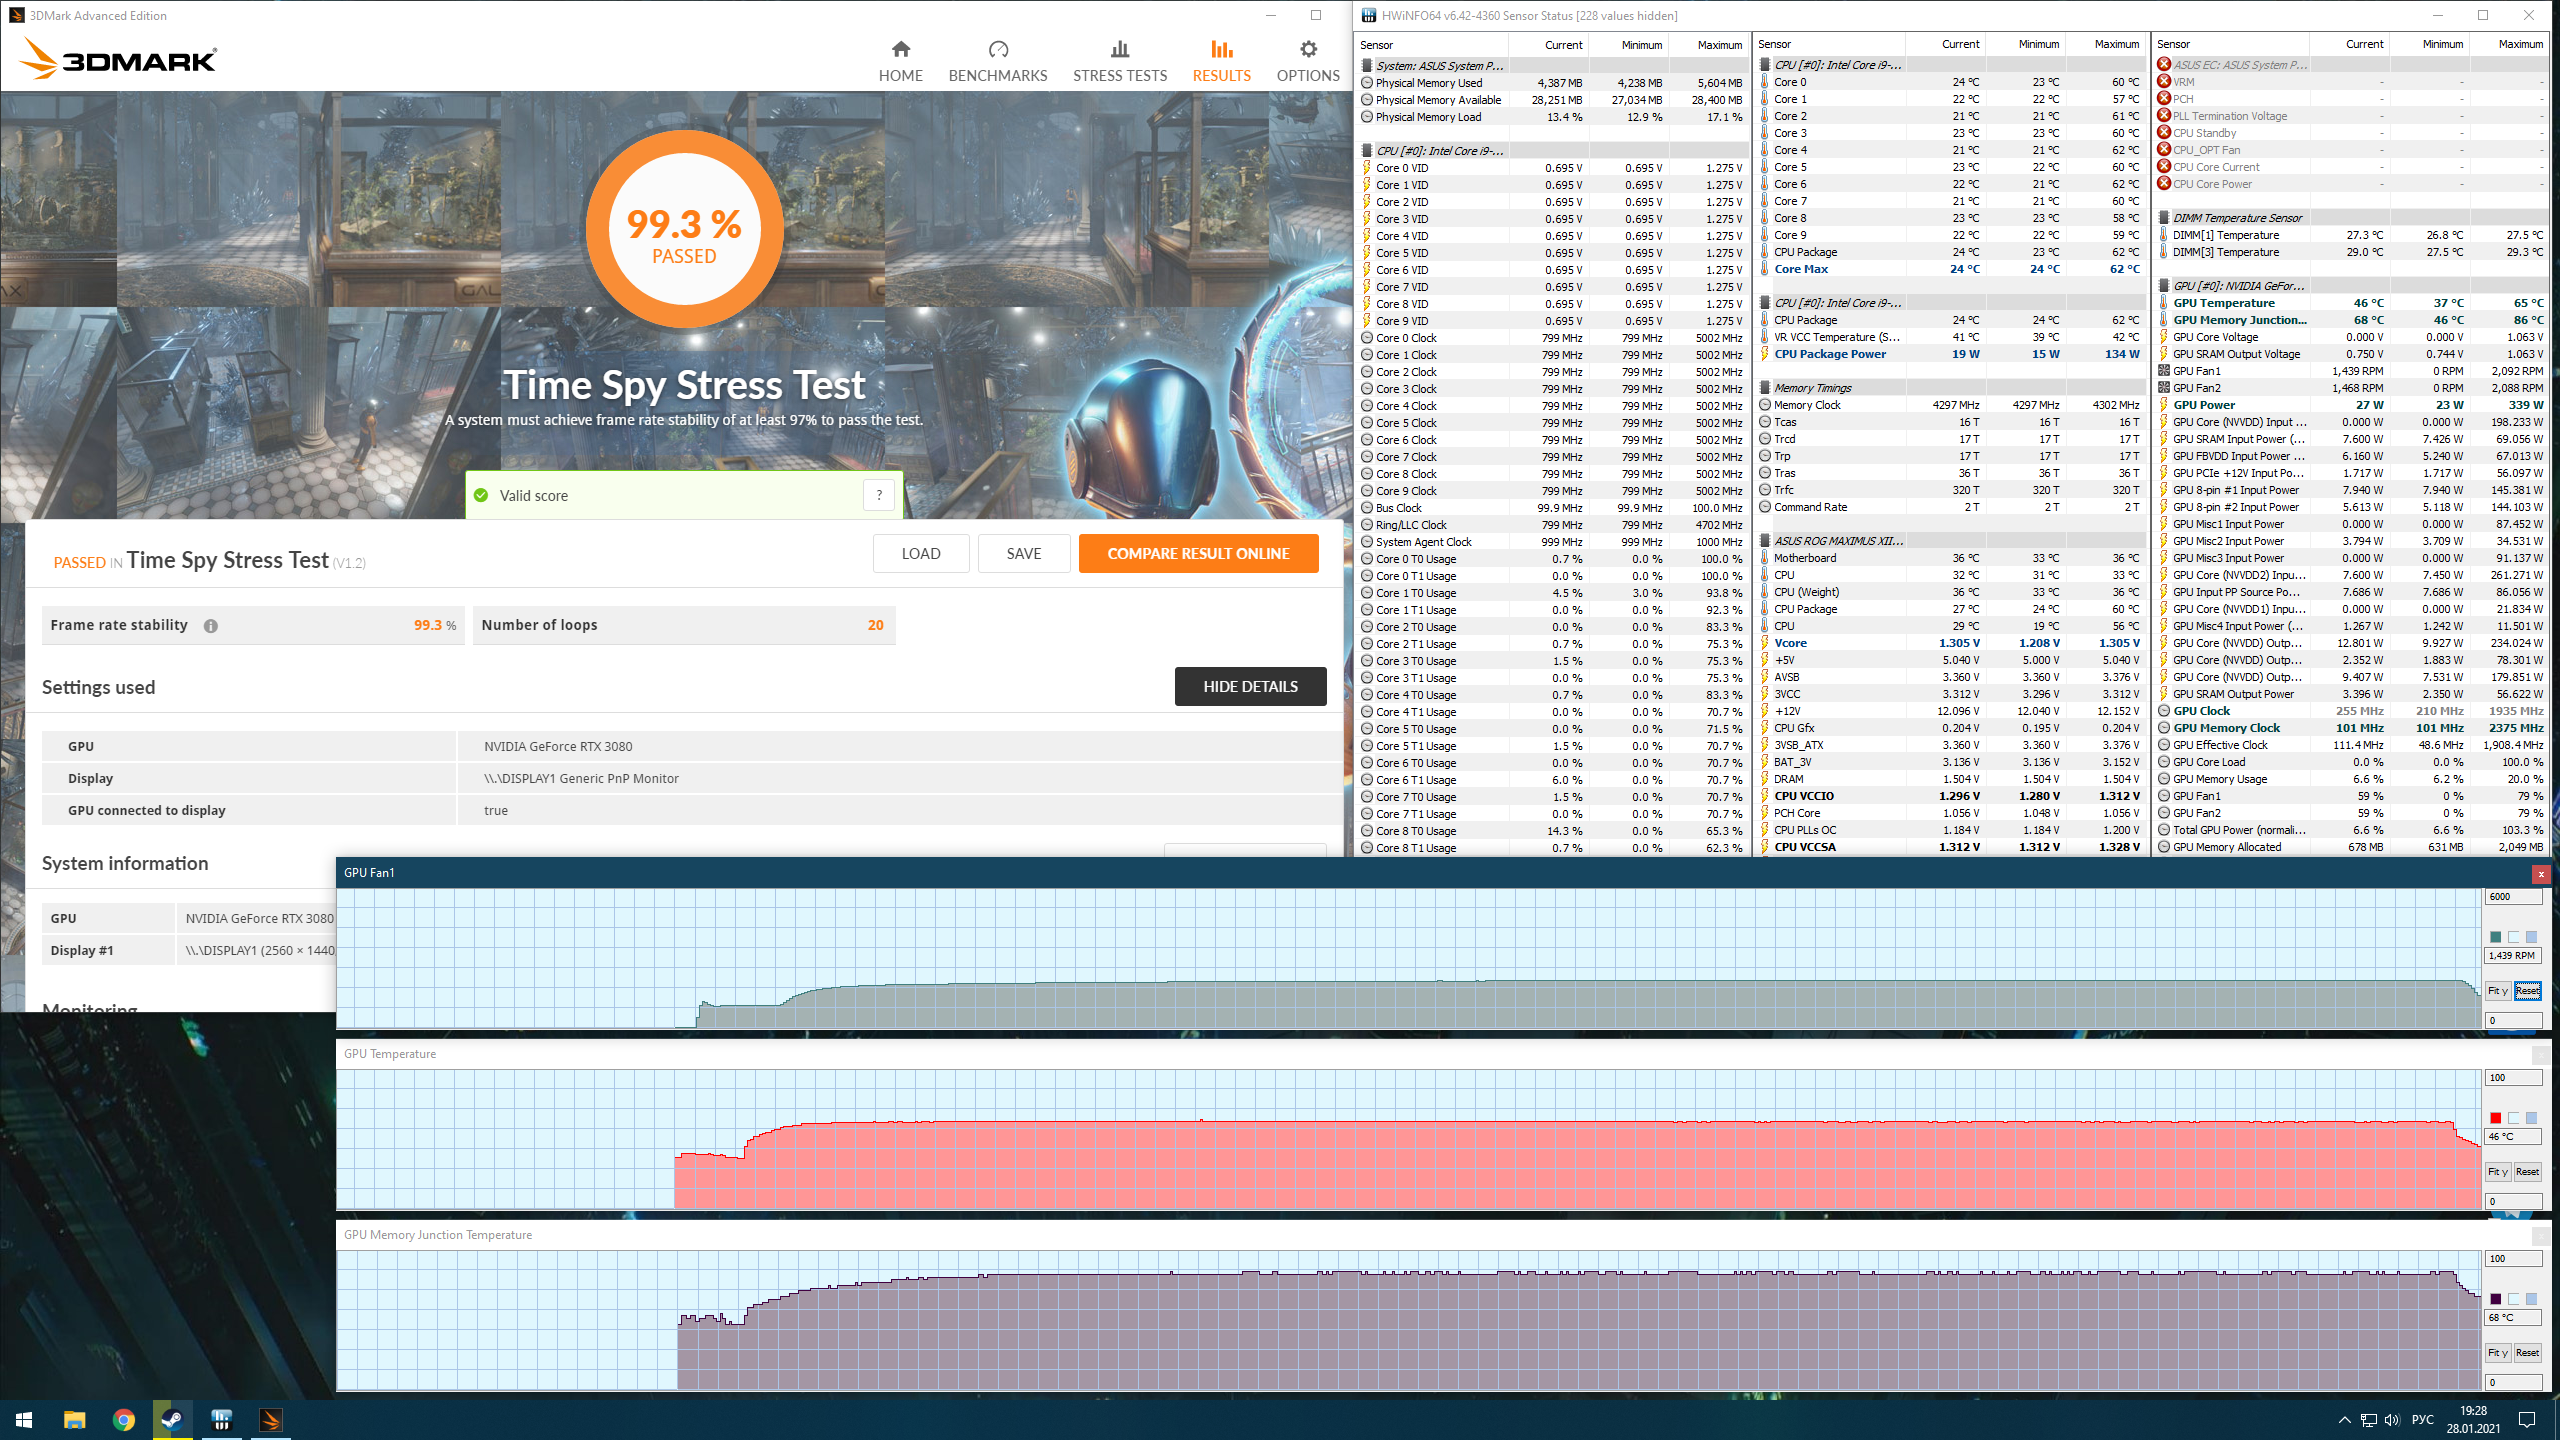Switch to 3DMark taskbar icon
The height and width of the screenshot is (1440, 2560).
pyautogui.click(x=270, y=1420)
